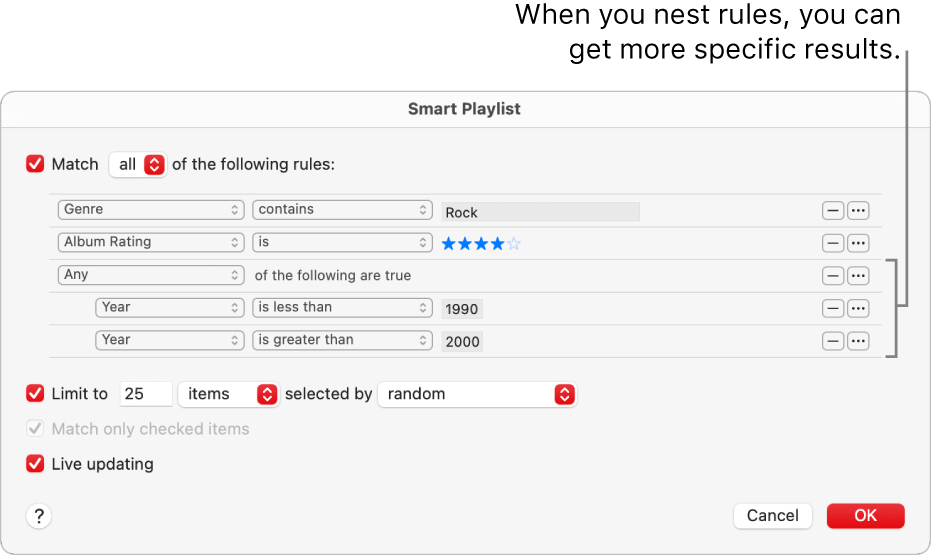Remove the Album Rating rule
This screenshot has width=931, height=556.
(x=832, y=243)
